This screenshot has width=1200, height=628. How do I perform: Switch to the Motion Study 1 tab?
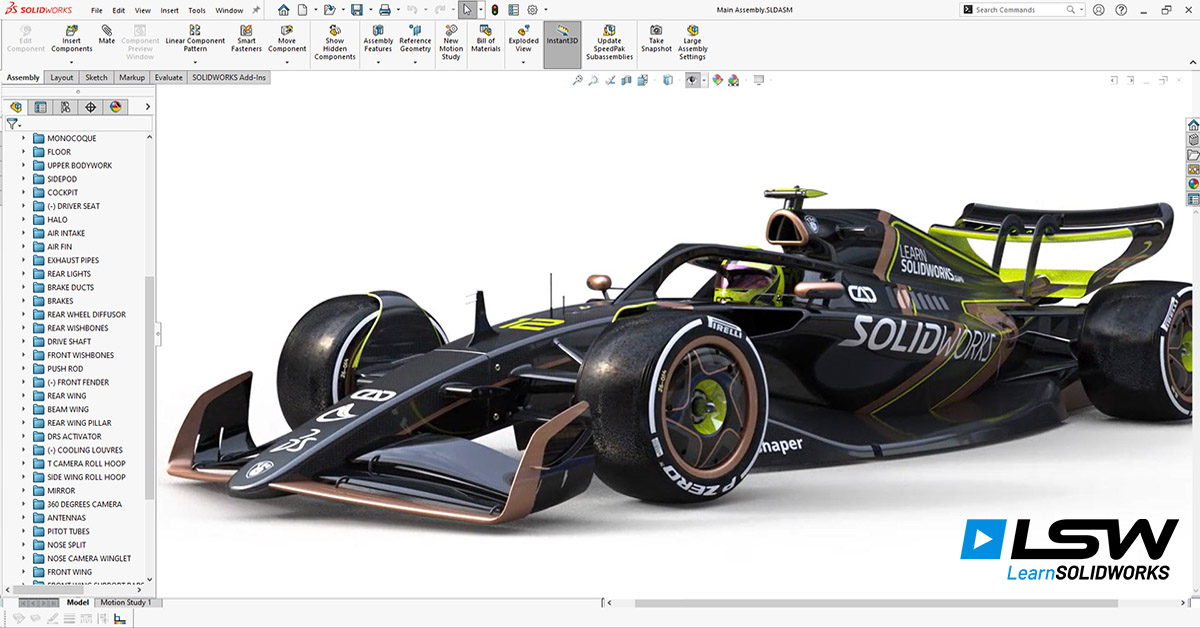pos(126,602)
